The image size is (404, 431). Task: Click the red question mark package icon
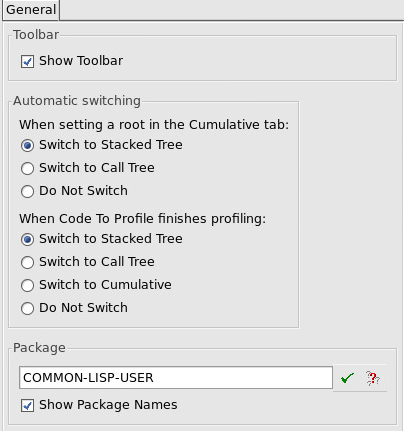click(x=373, y=378)
